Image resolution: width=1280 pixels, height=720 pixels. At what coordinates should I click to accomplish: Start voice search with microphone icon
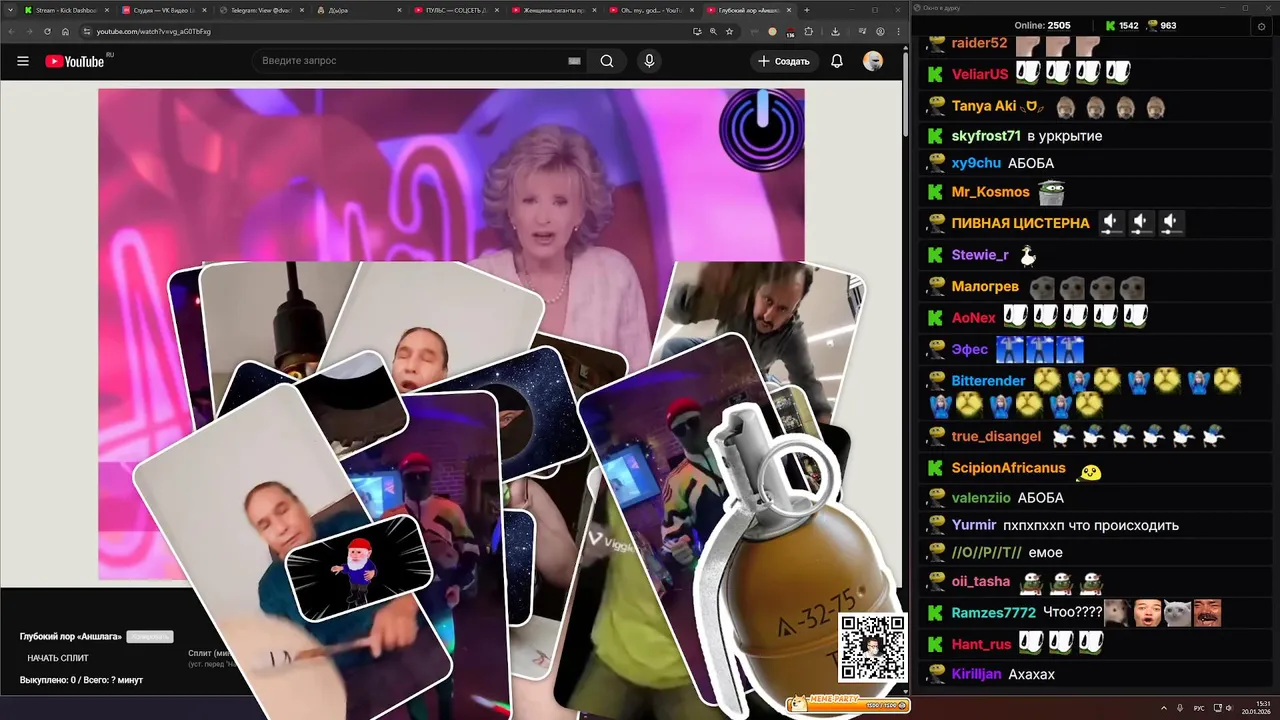point(649,61)
